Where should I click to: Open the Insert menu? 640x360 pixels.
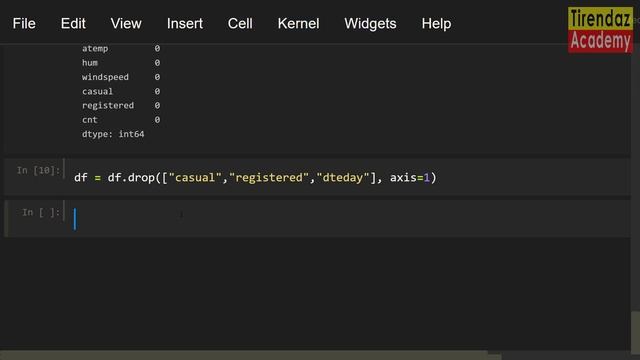click(x=184, y=24)
